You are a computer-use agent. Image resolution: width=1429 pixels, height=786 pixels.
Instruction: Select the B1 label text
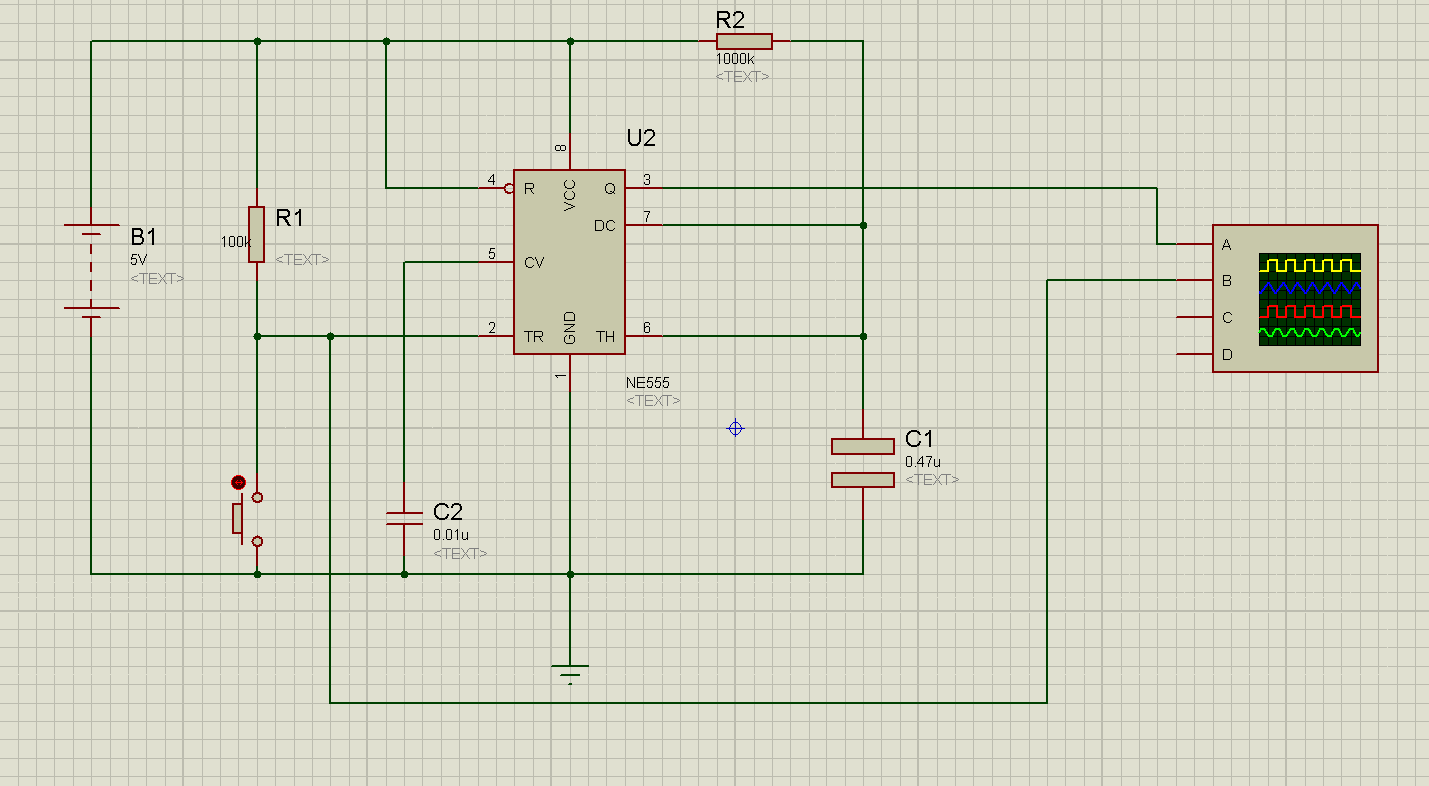point(144,237)
